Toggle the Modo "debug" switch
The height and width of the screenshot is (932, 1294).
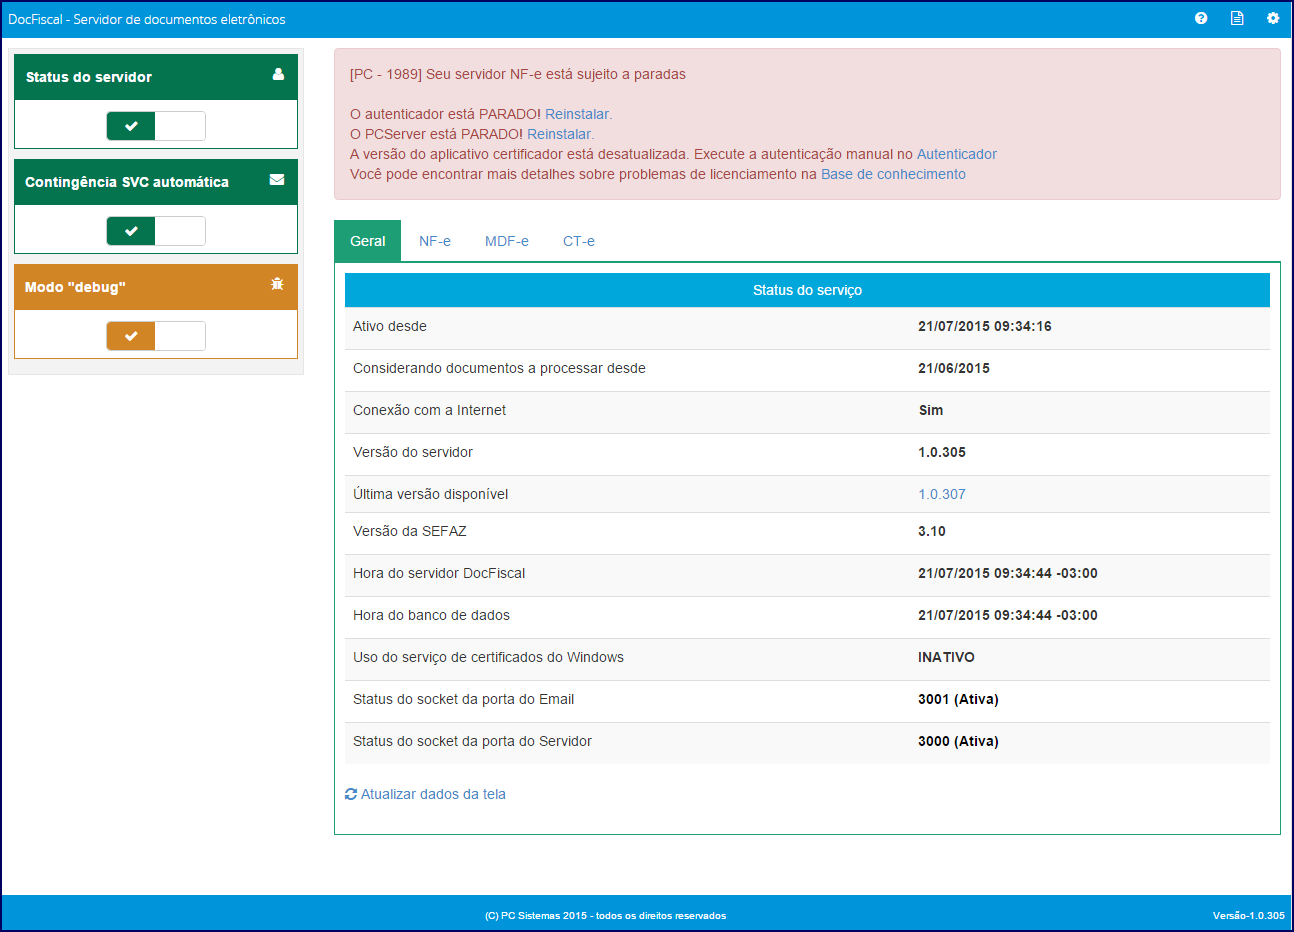pyautogui.click(x=156, y=336)
